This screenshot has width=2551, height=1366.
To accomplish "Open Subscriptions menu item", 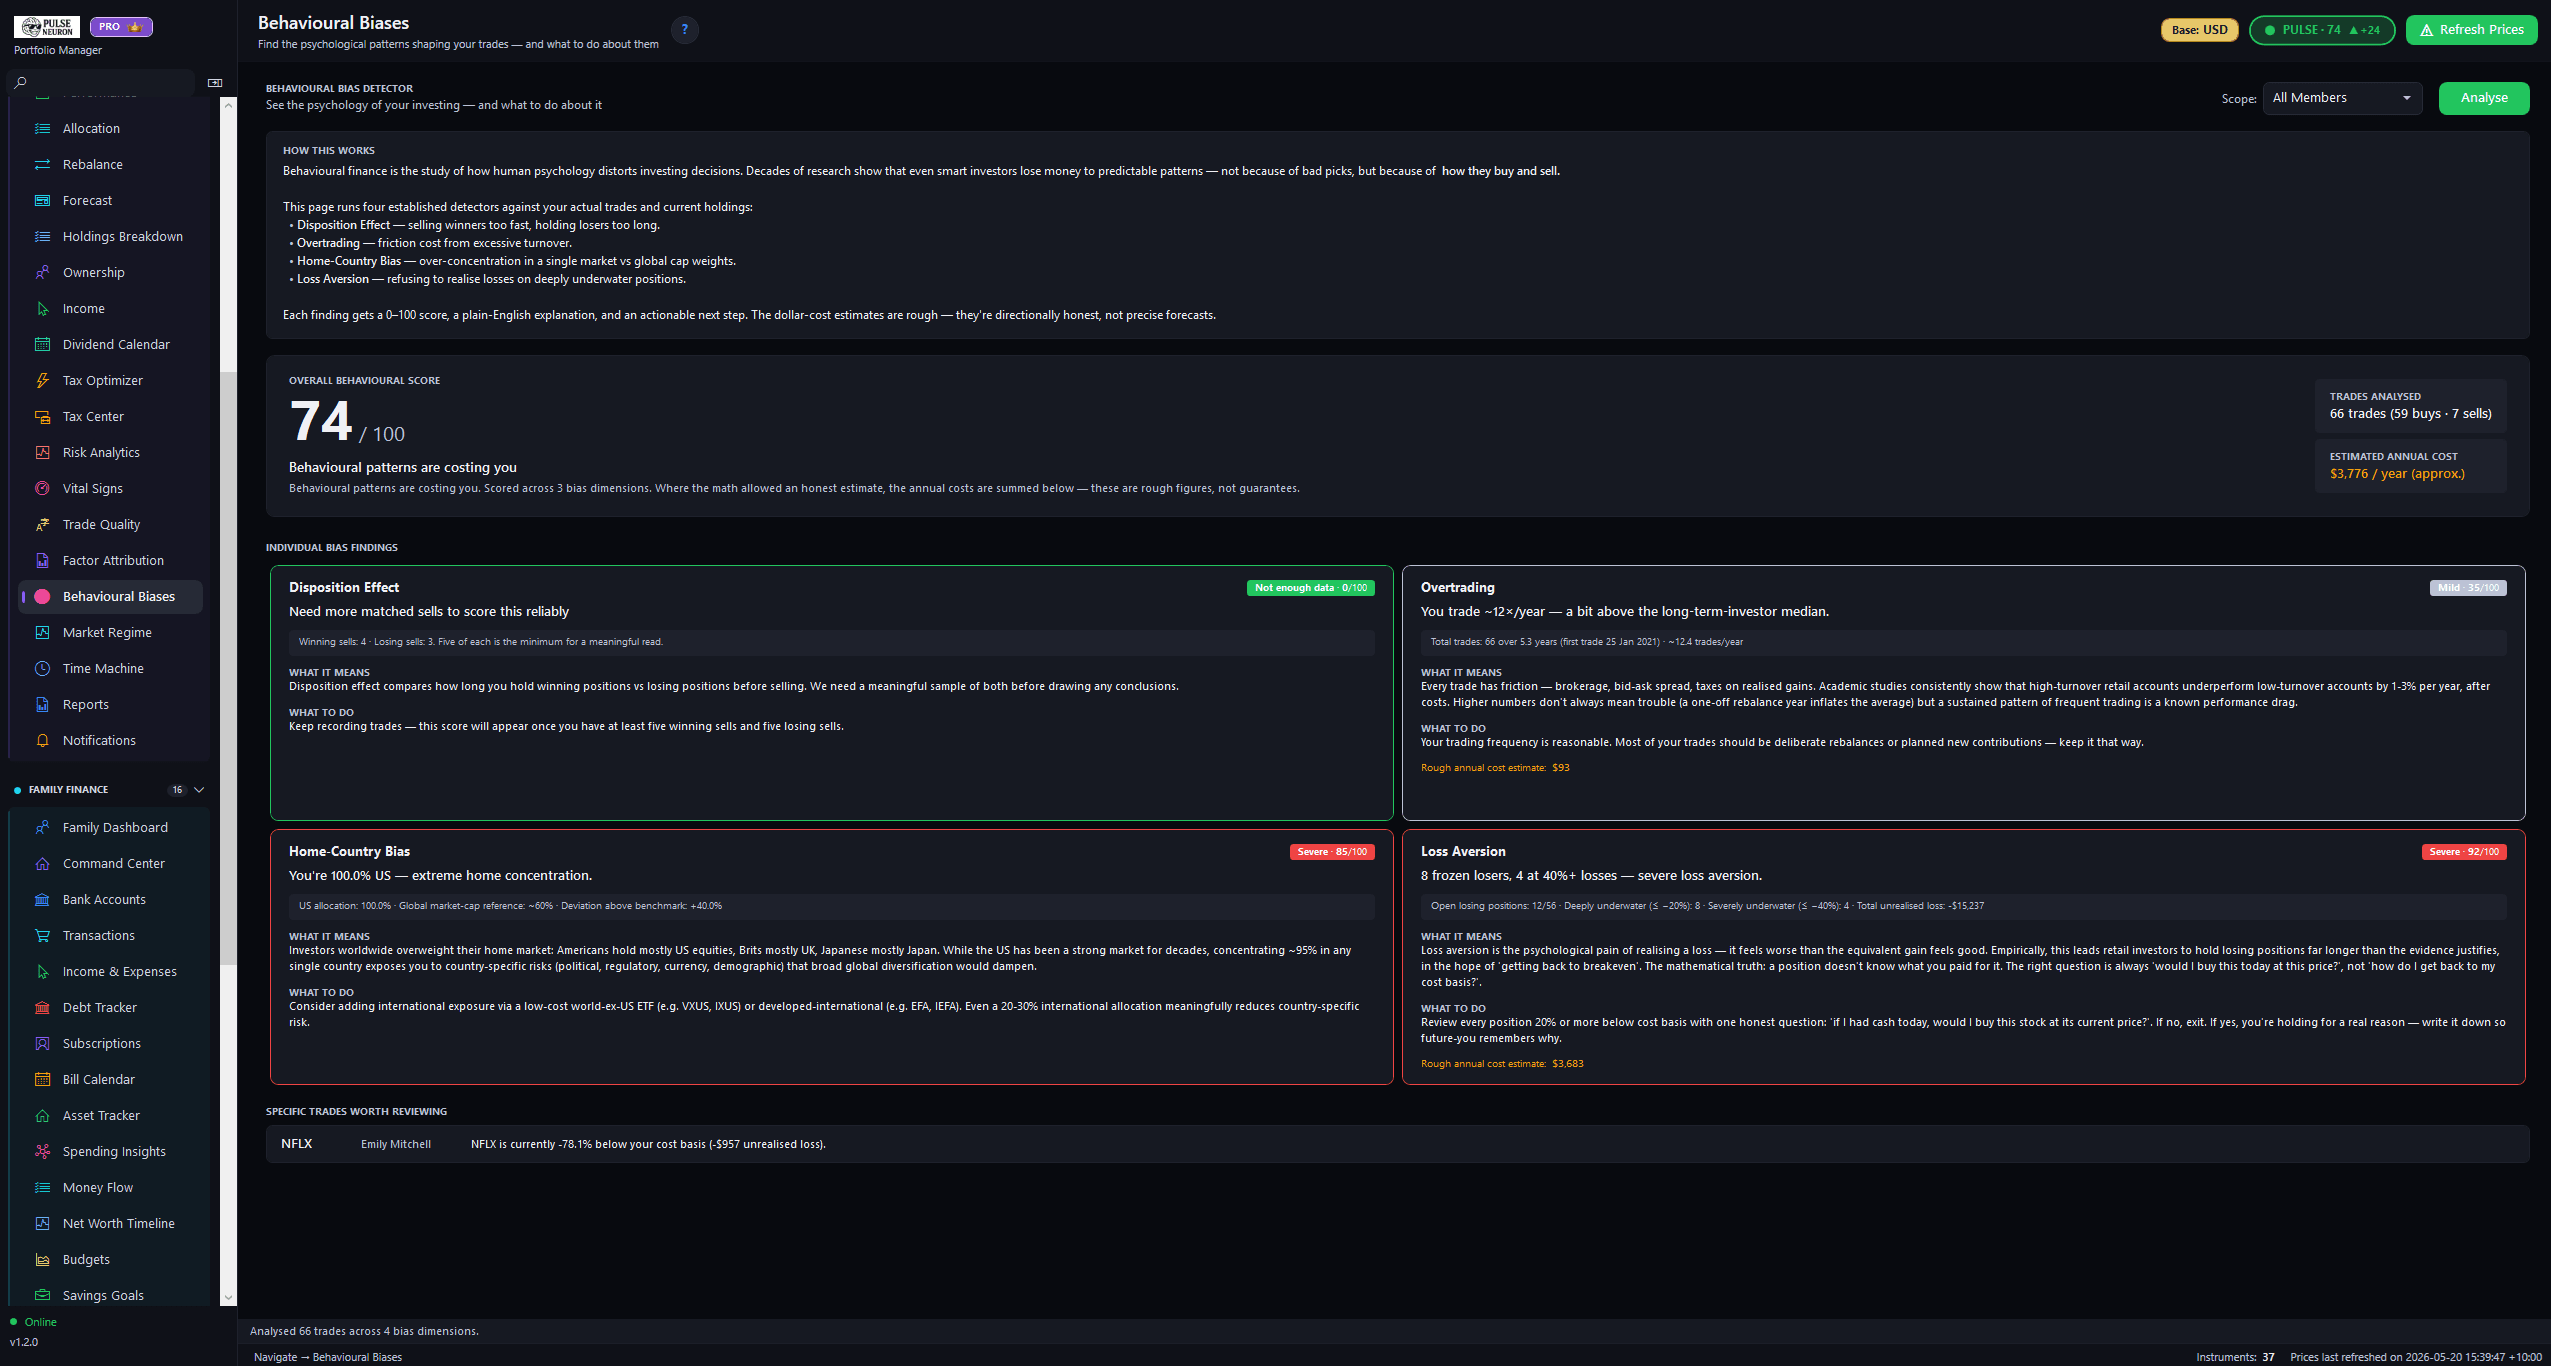I will [111, 1043].
